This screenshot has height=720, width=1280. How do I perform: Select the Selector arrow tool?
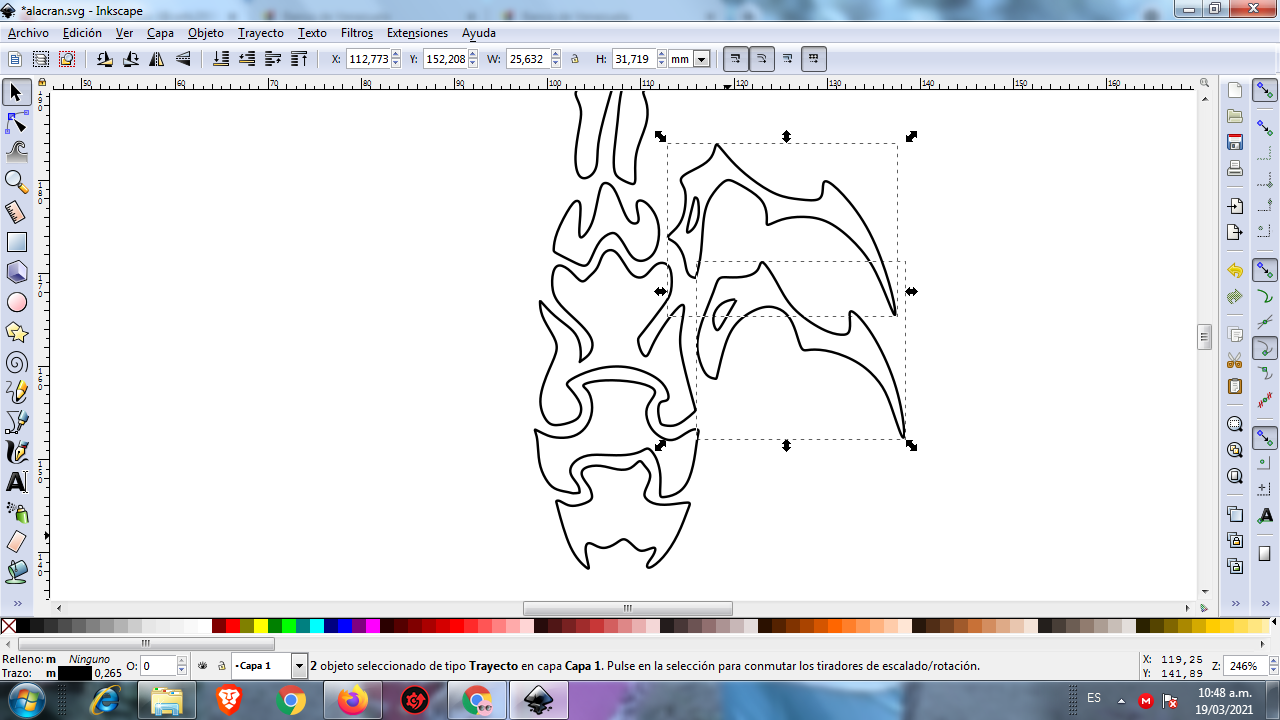(16, 93)
